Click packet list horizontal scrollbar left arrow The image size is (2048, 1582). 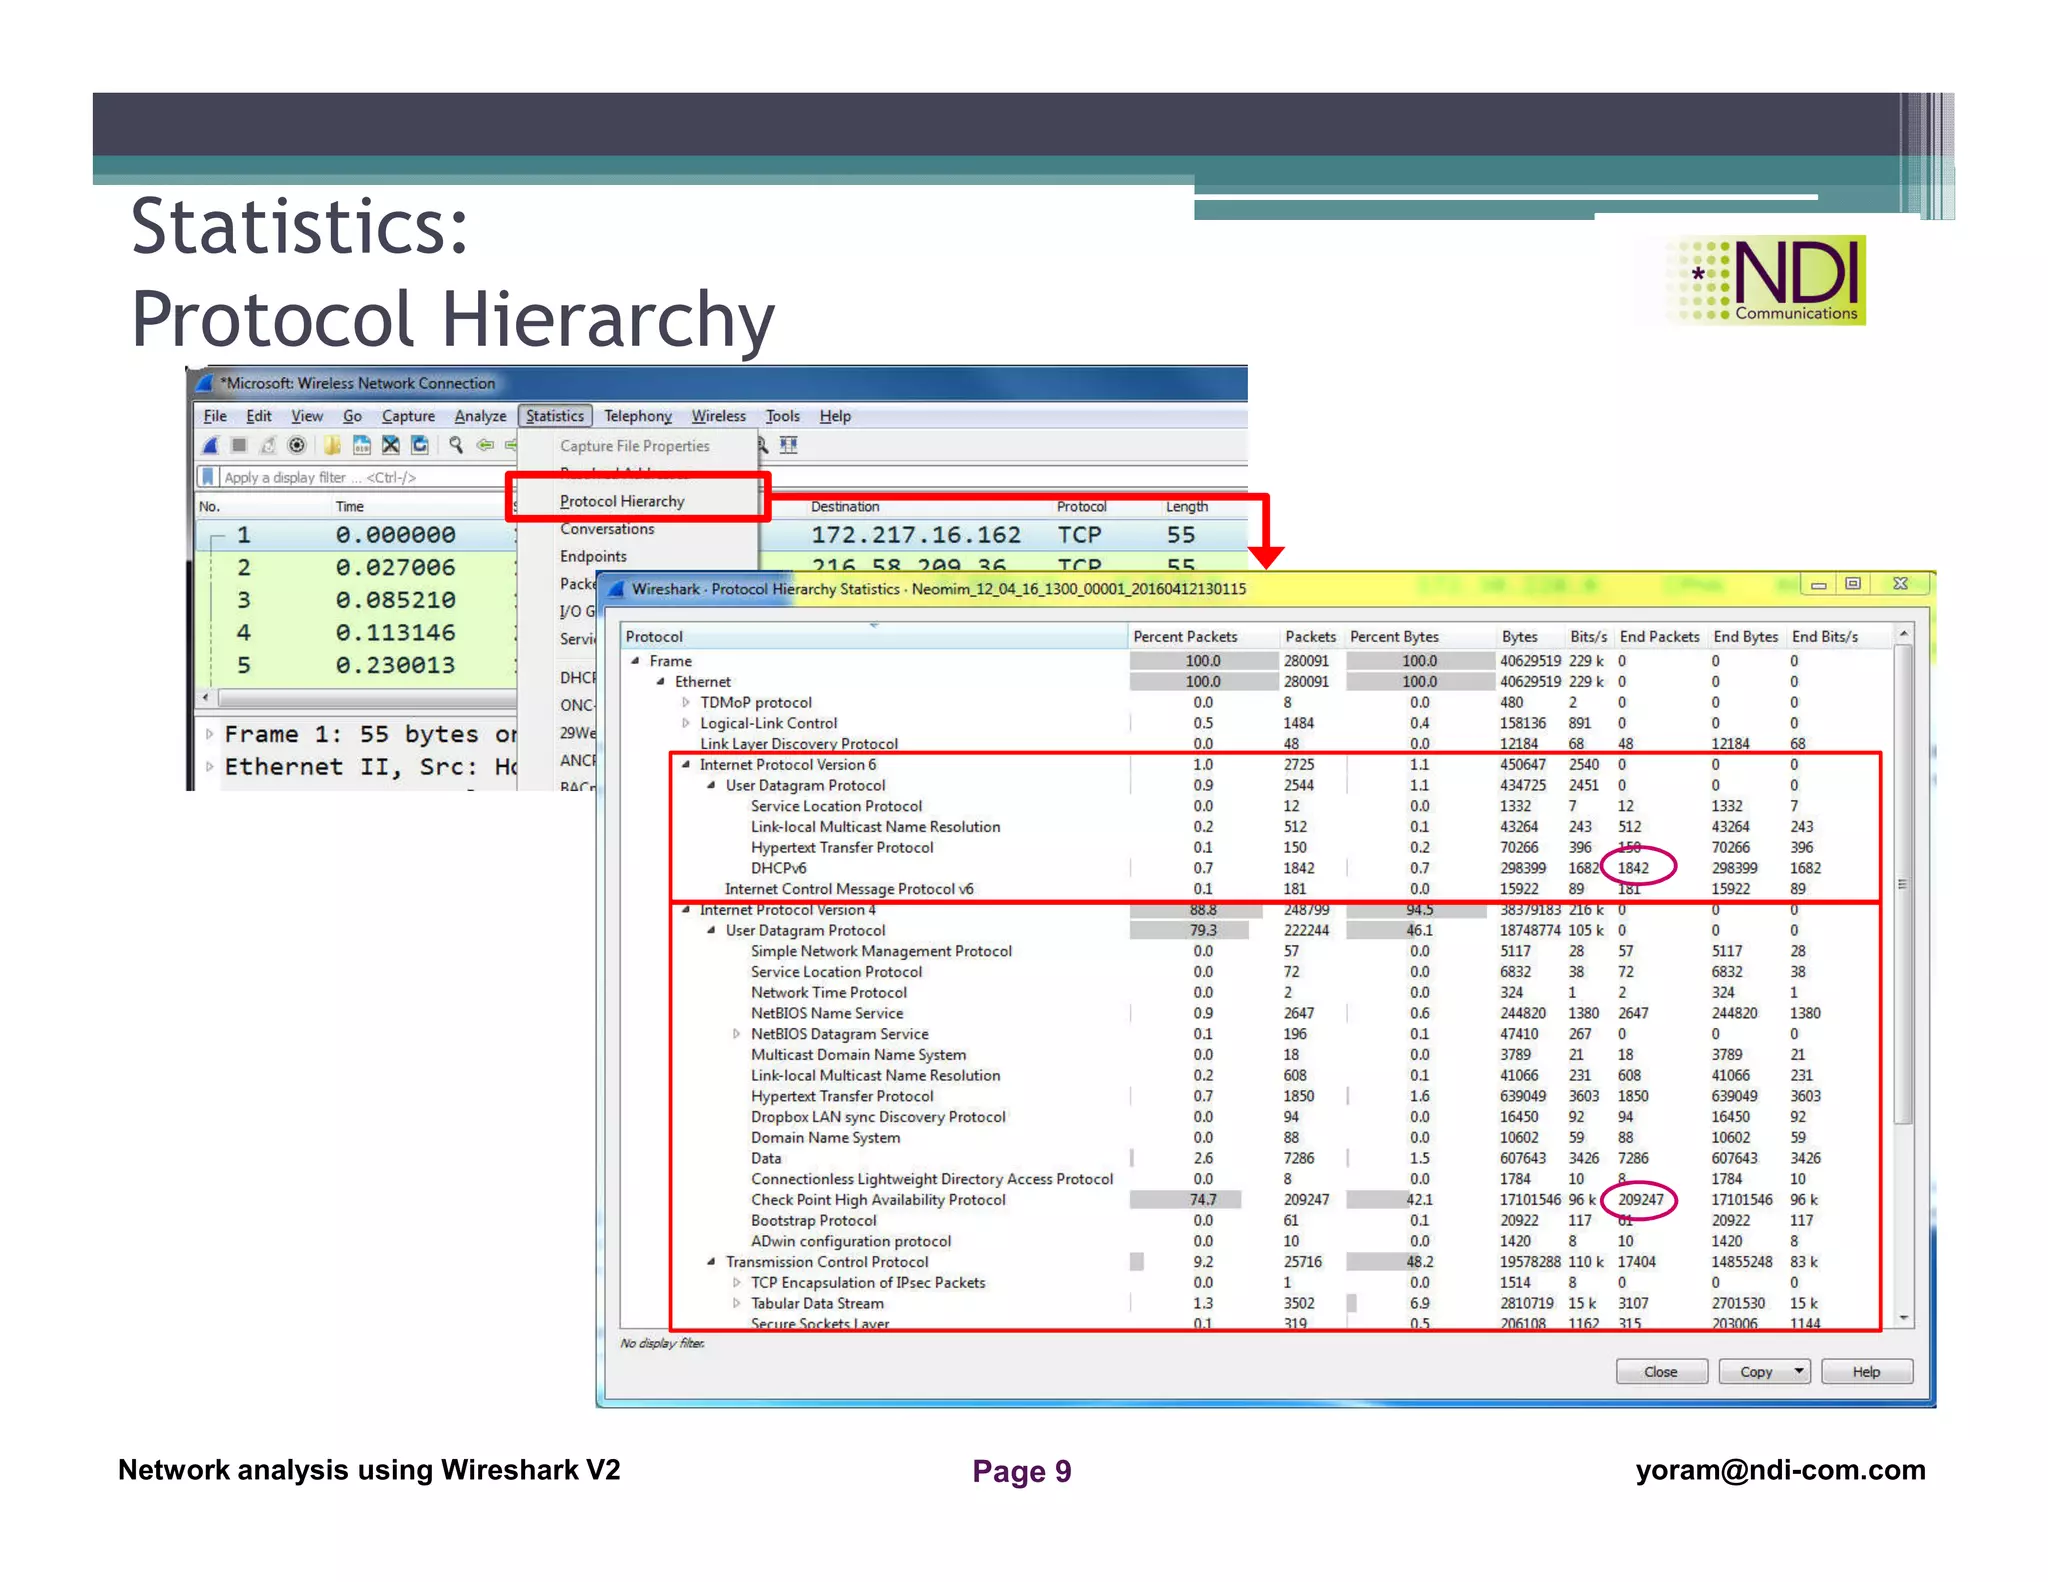206,696
